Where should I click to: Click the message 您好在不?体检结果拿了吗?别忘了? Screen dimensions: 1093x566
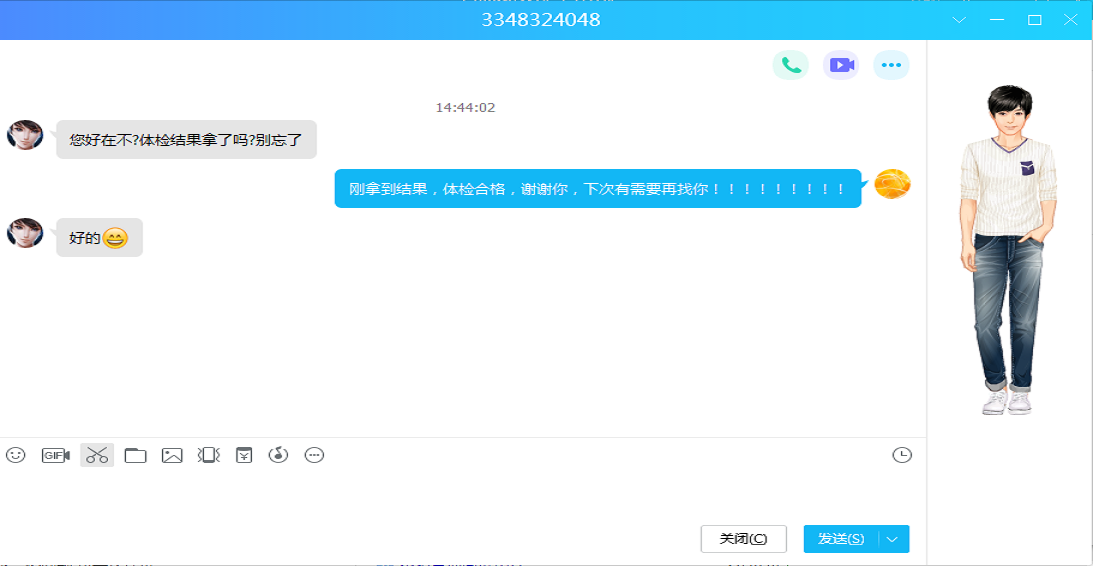click(186, 139)
